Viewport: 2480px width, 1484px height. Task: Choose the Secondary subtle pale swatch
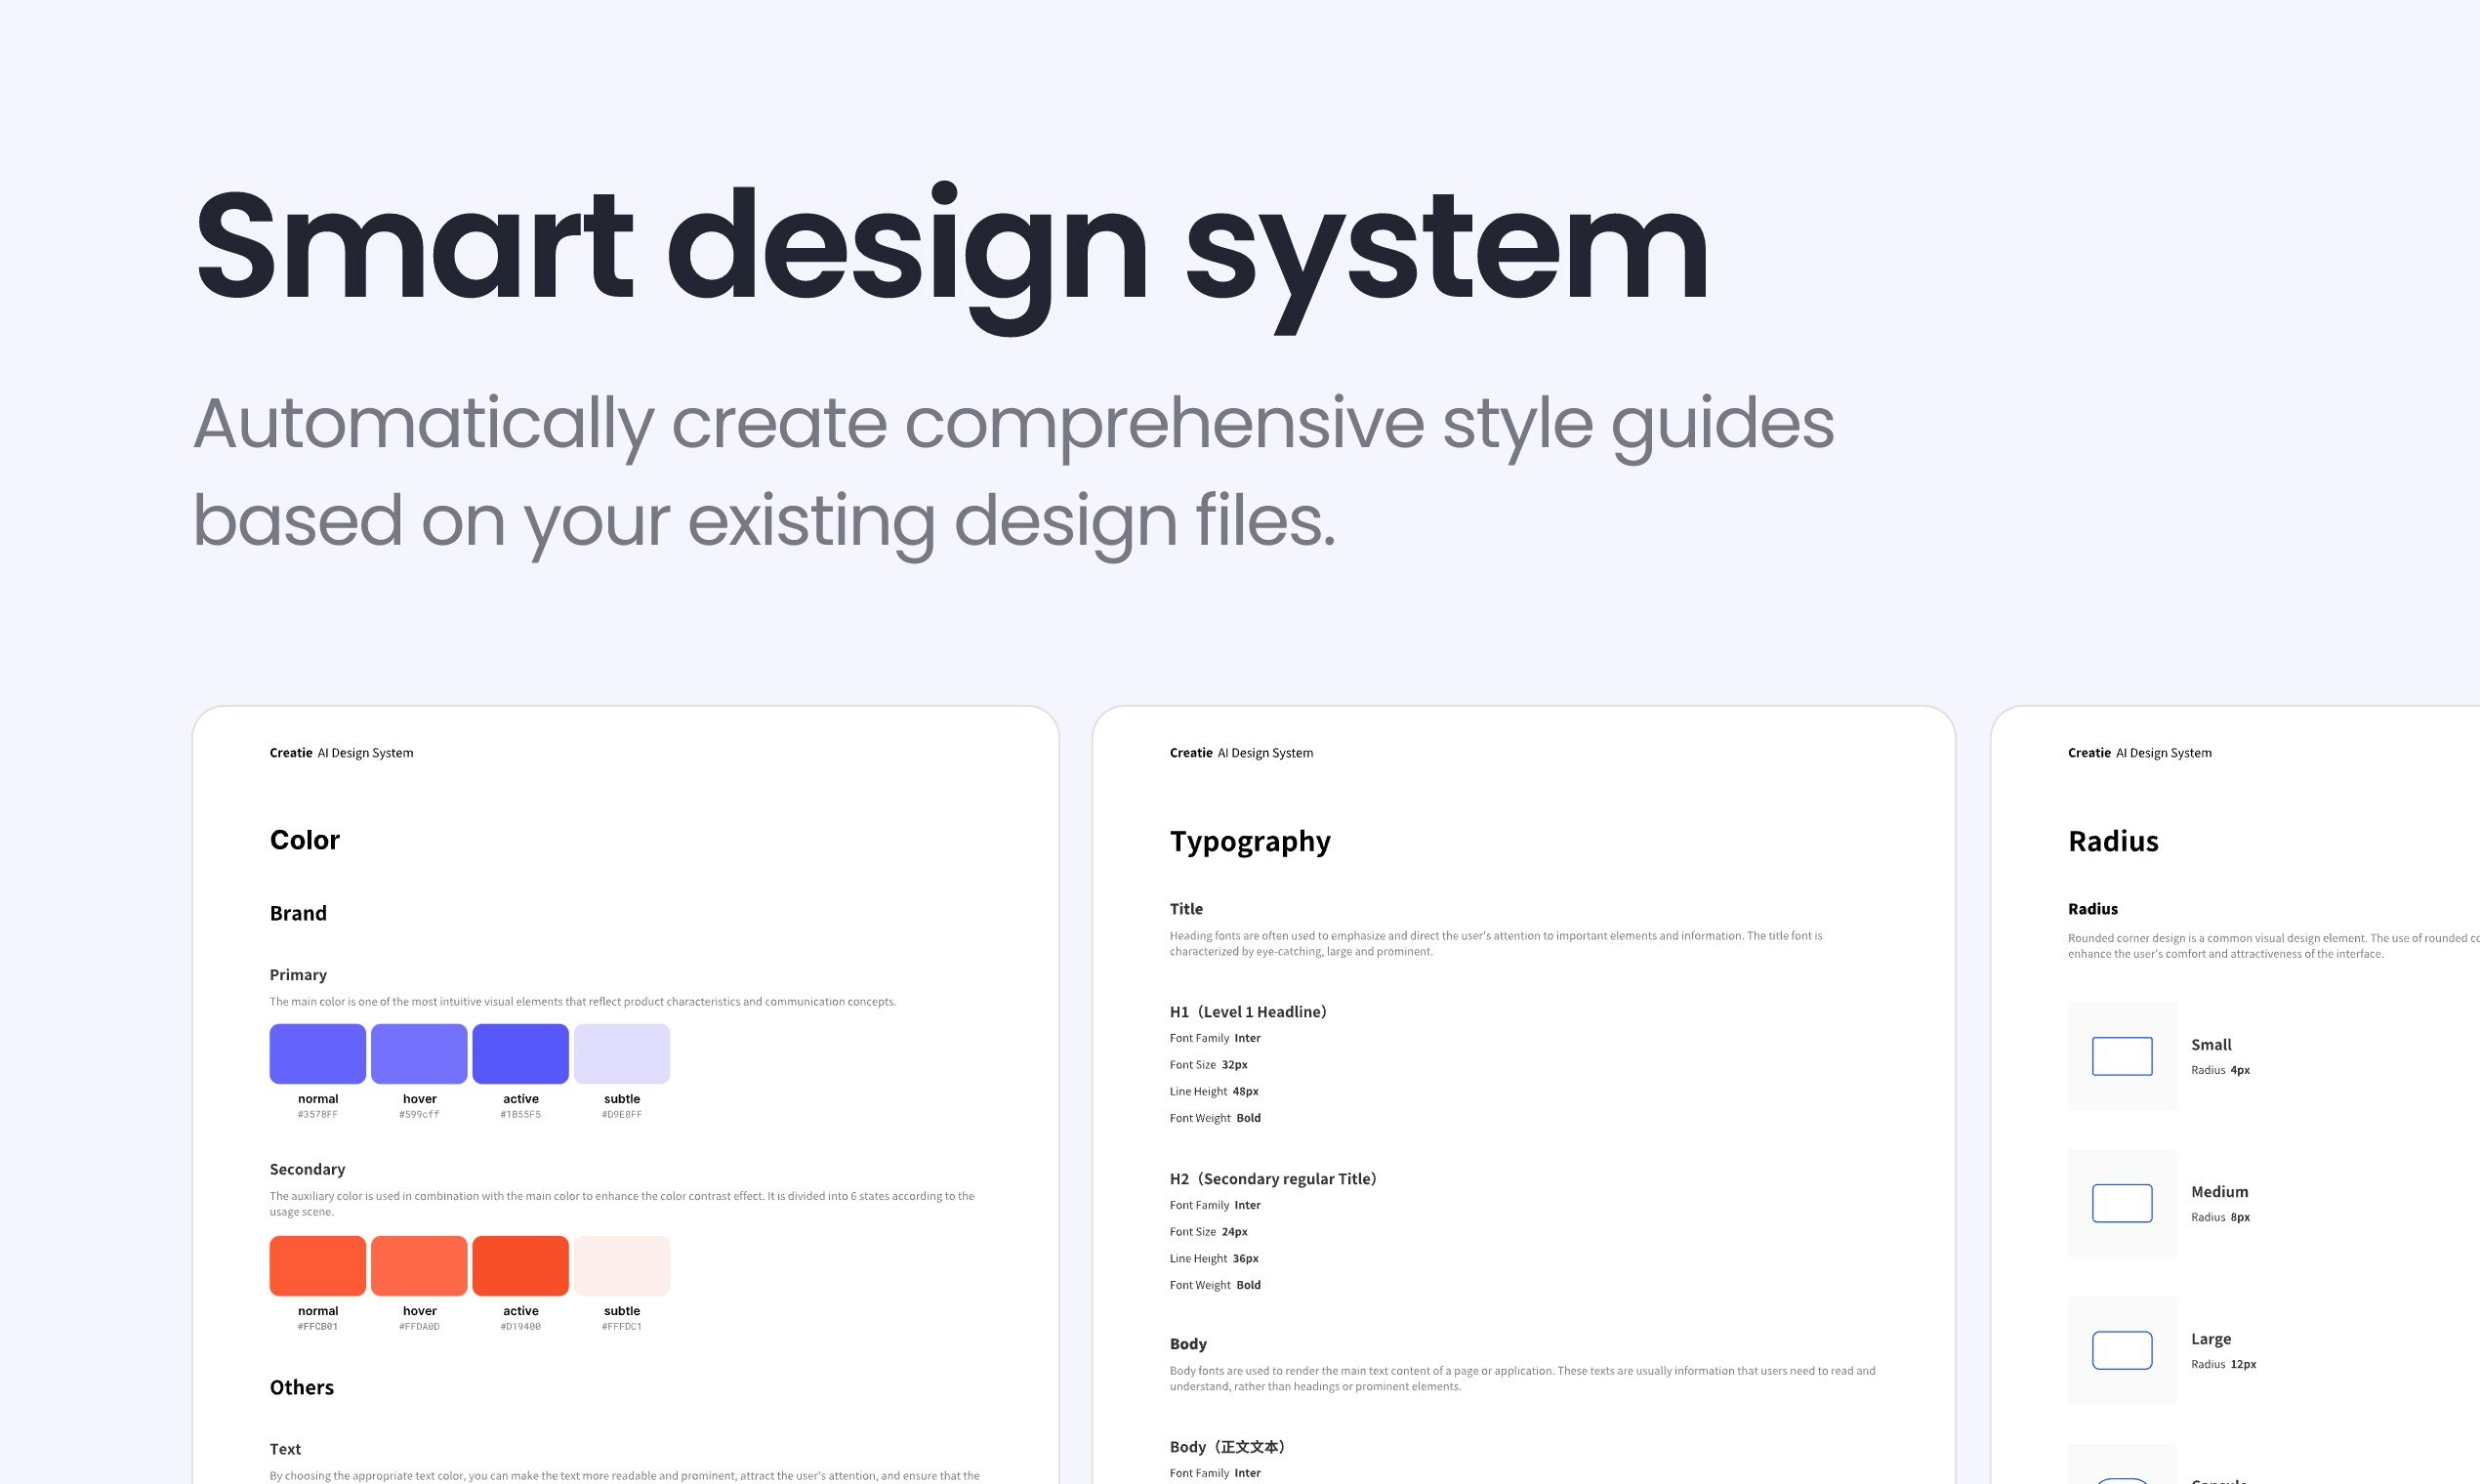click(621, 1265)
